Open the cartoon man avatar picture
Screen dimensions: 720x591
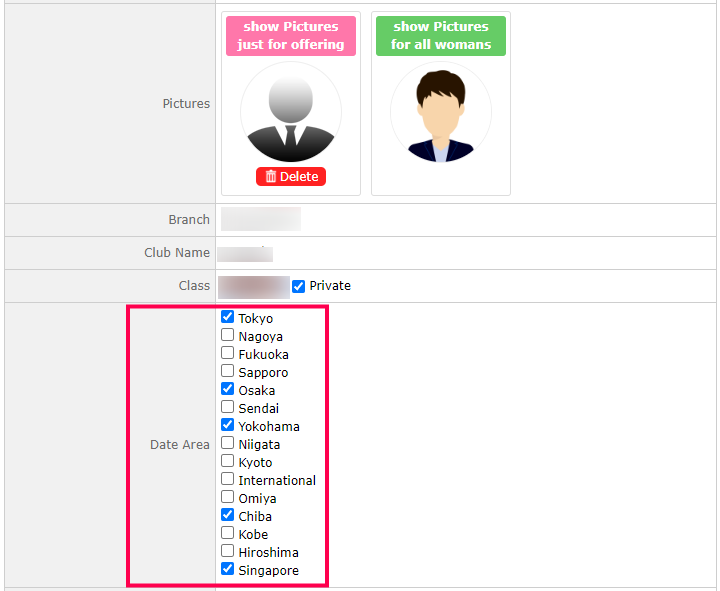[441, 113]
